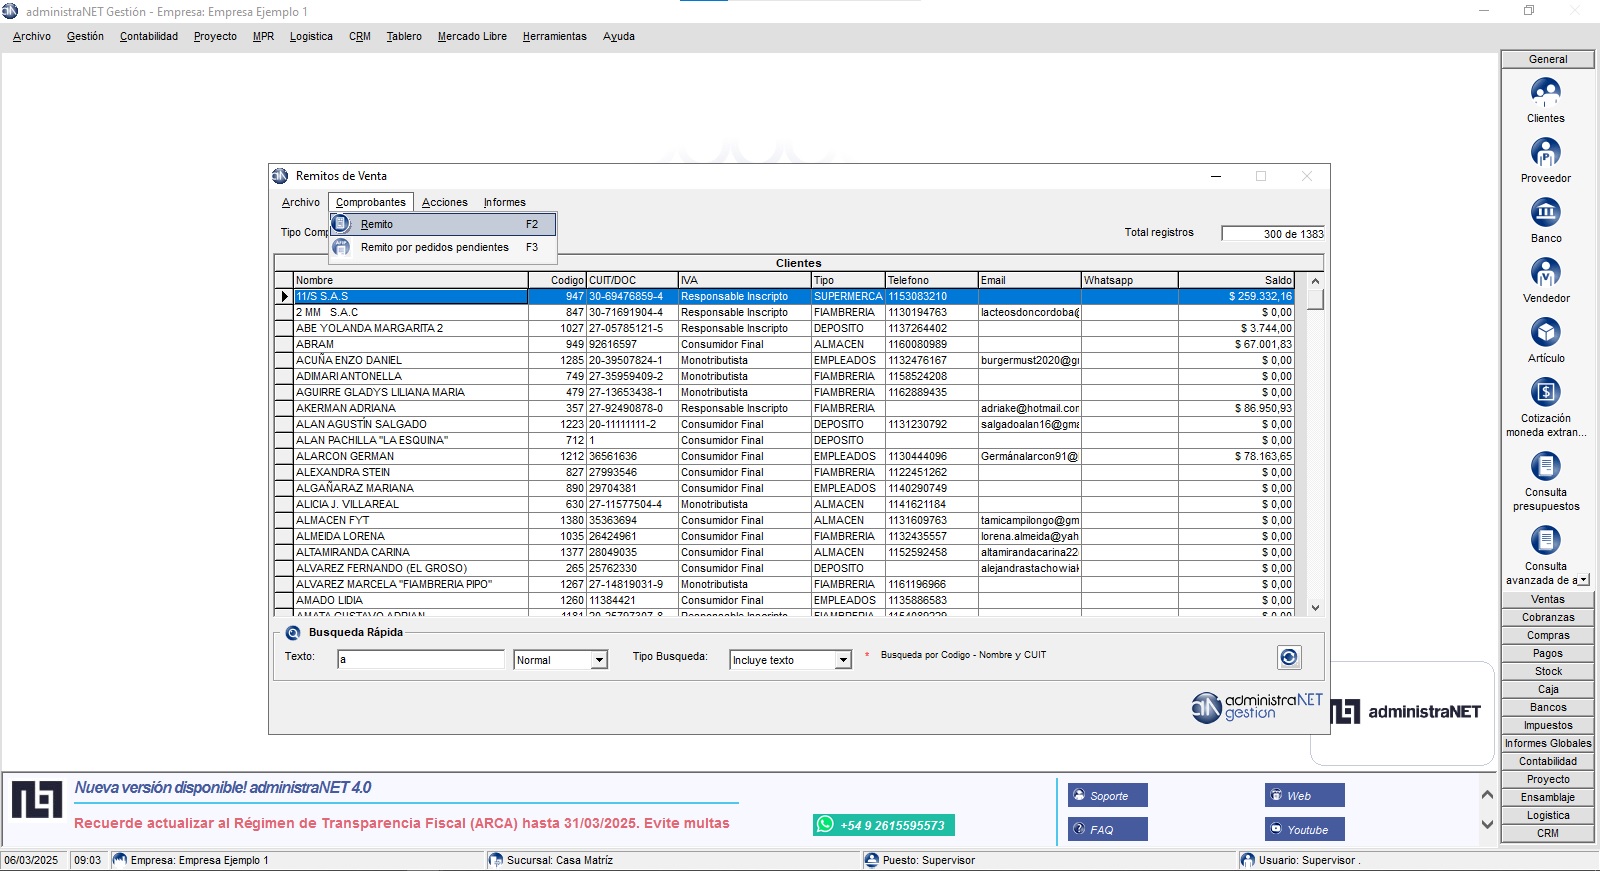This screenshot has height=871, width=1600.
Task: Click the Usuario status bar icon
Action: click(1247, 860)
